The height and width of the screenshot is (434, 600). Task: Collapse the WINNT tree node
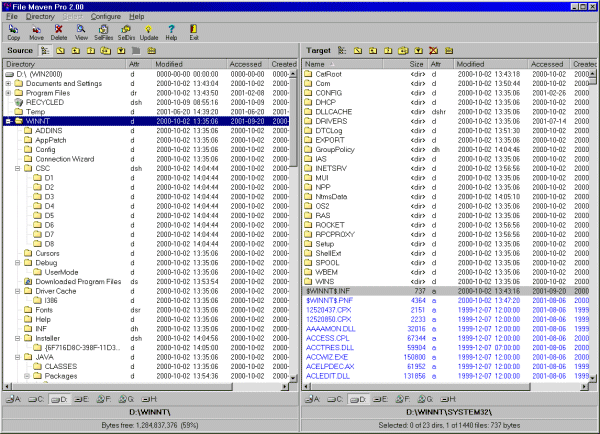[8, 121]
